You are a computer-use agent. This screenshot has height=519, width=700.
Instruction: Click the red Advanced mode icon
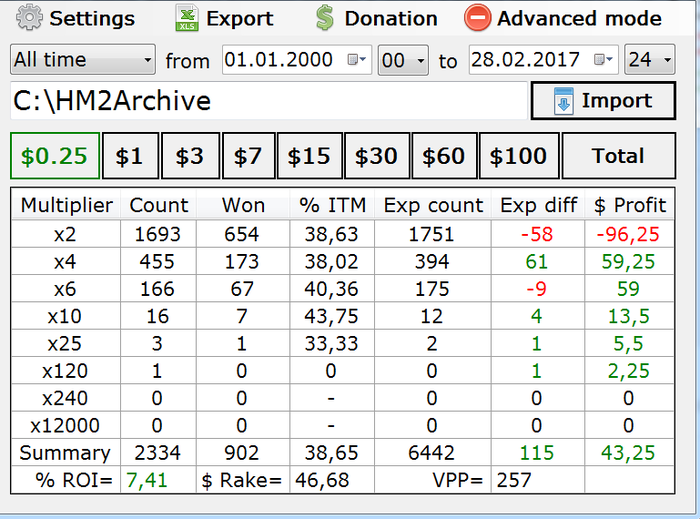tap(477, 18)
